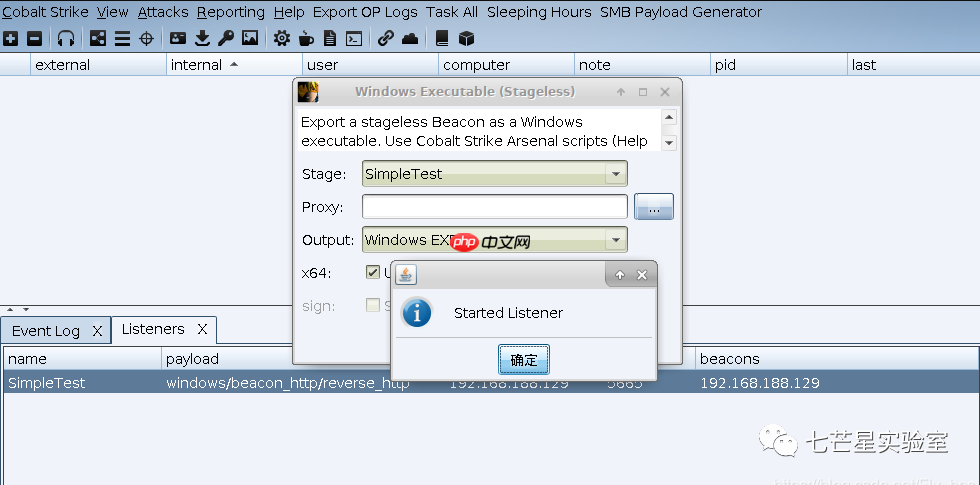Click the cube About icon
Screen dimensions: 980x485
[466, 39]
